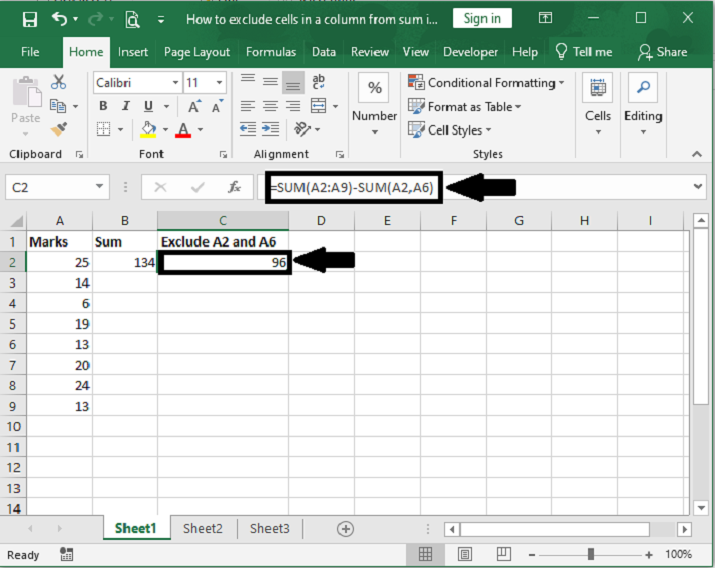Click the Copy icon in Clipboard group
Image resolution: width=715 pixels, height=568 pixels.
coord(58,106)
